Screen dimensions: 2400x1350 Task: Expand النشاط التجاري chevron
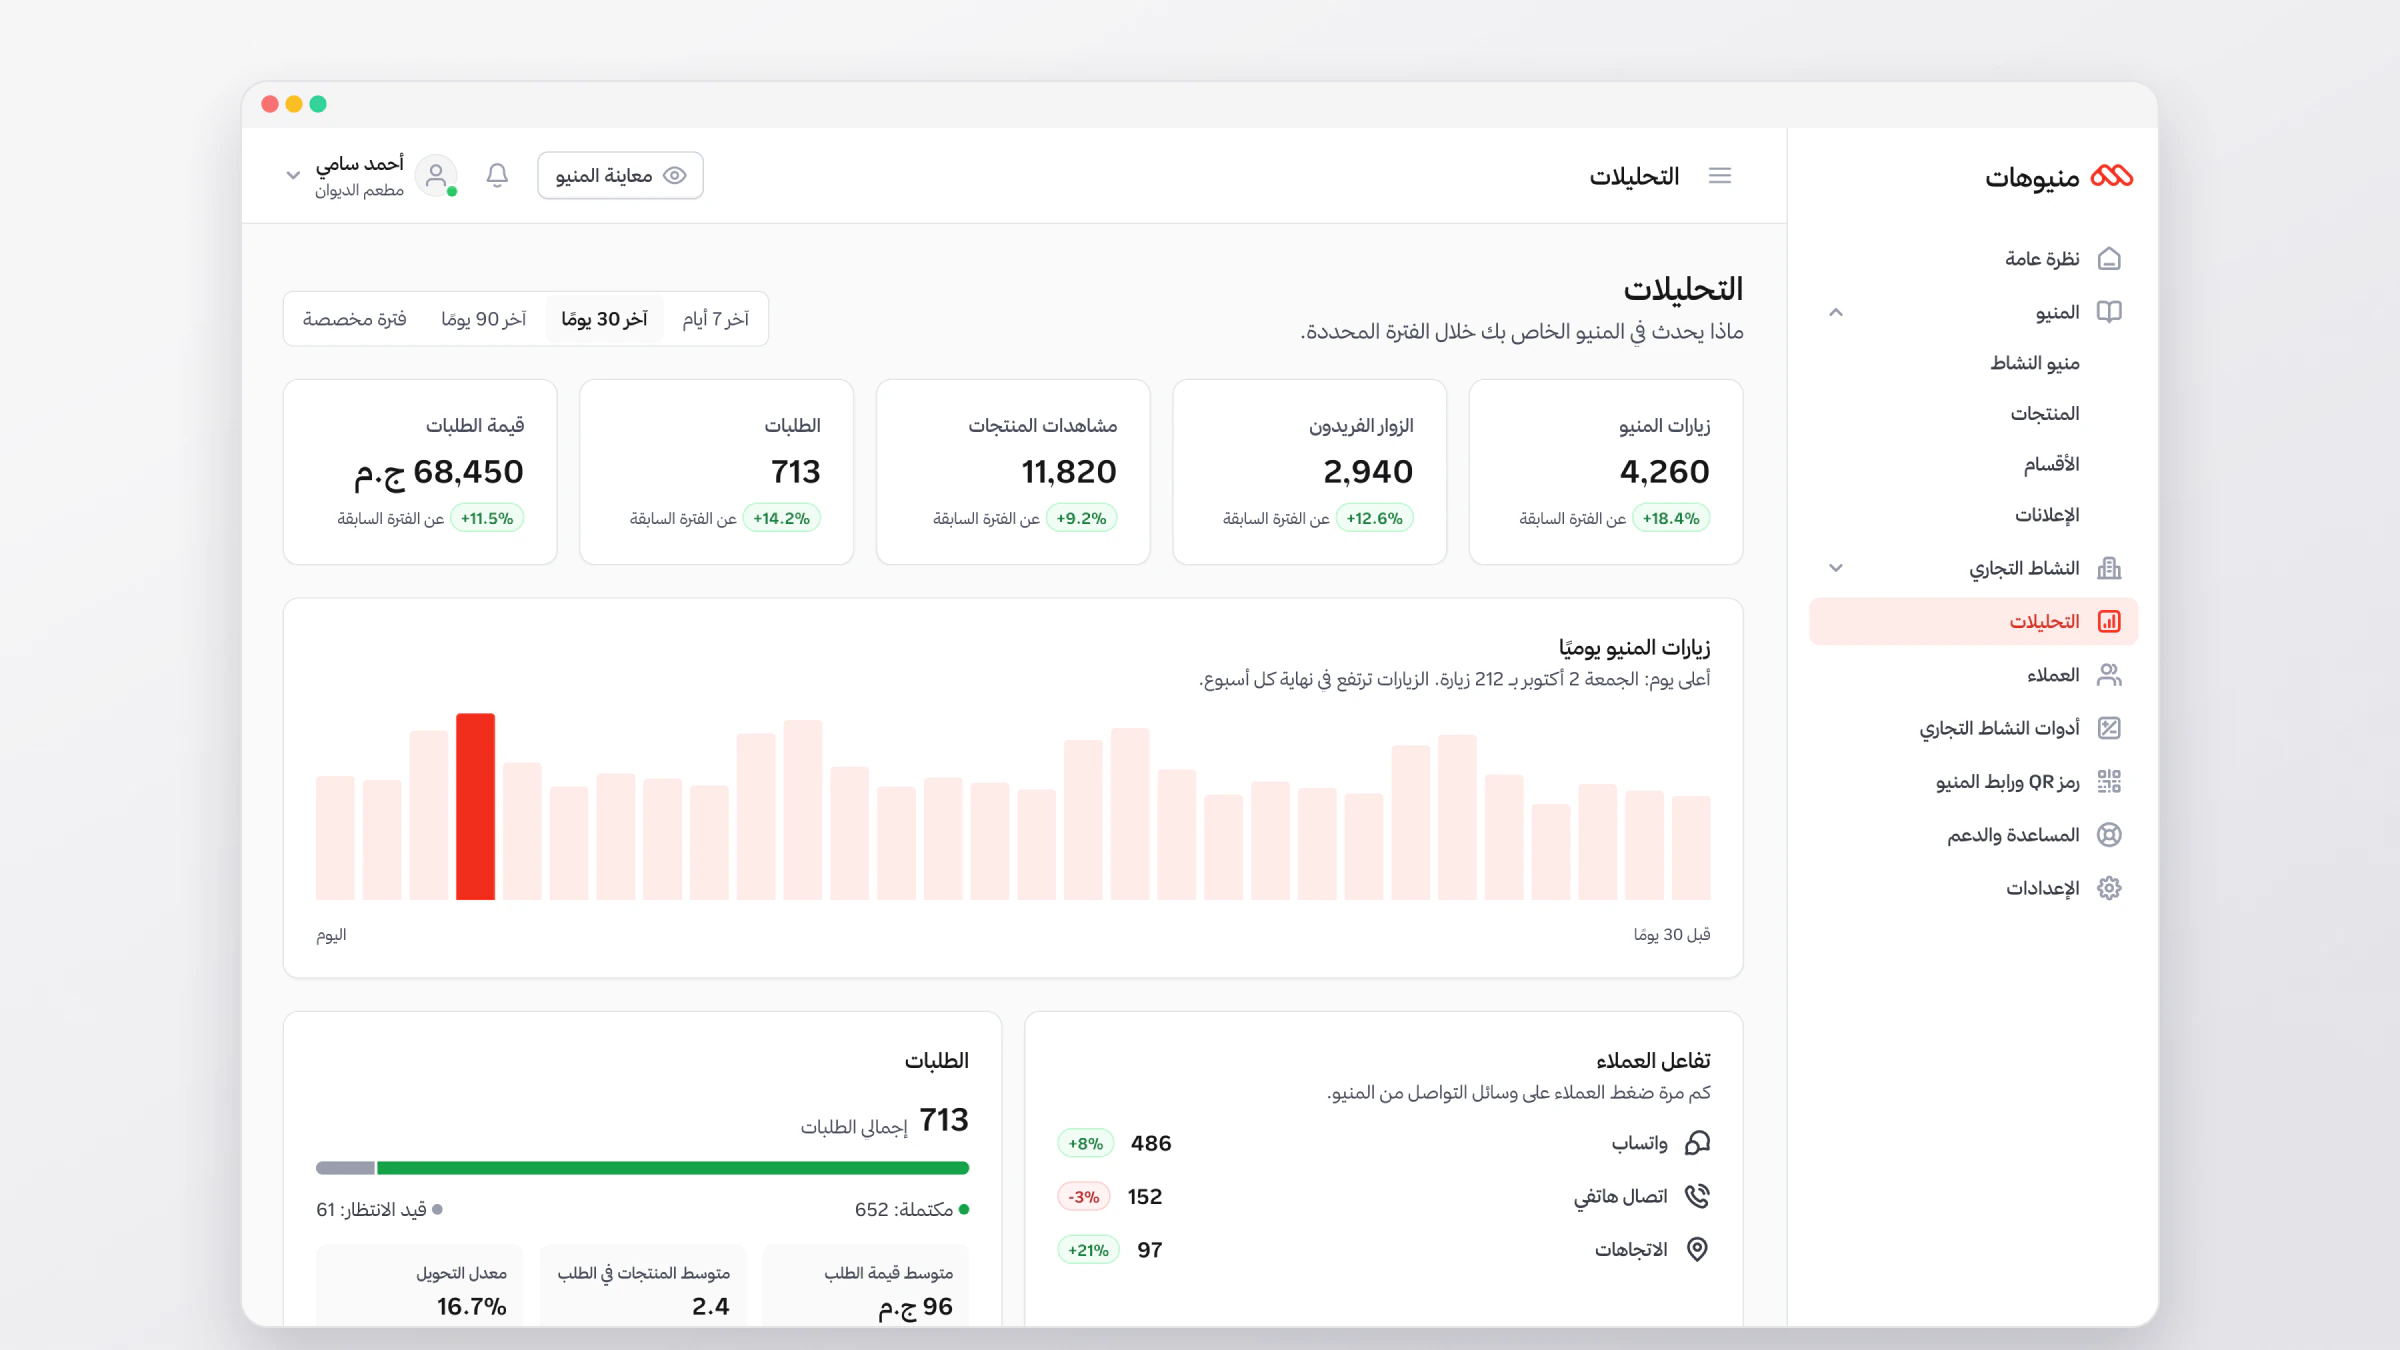point(1835,568)
